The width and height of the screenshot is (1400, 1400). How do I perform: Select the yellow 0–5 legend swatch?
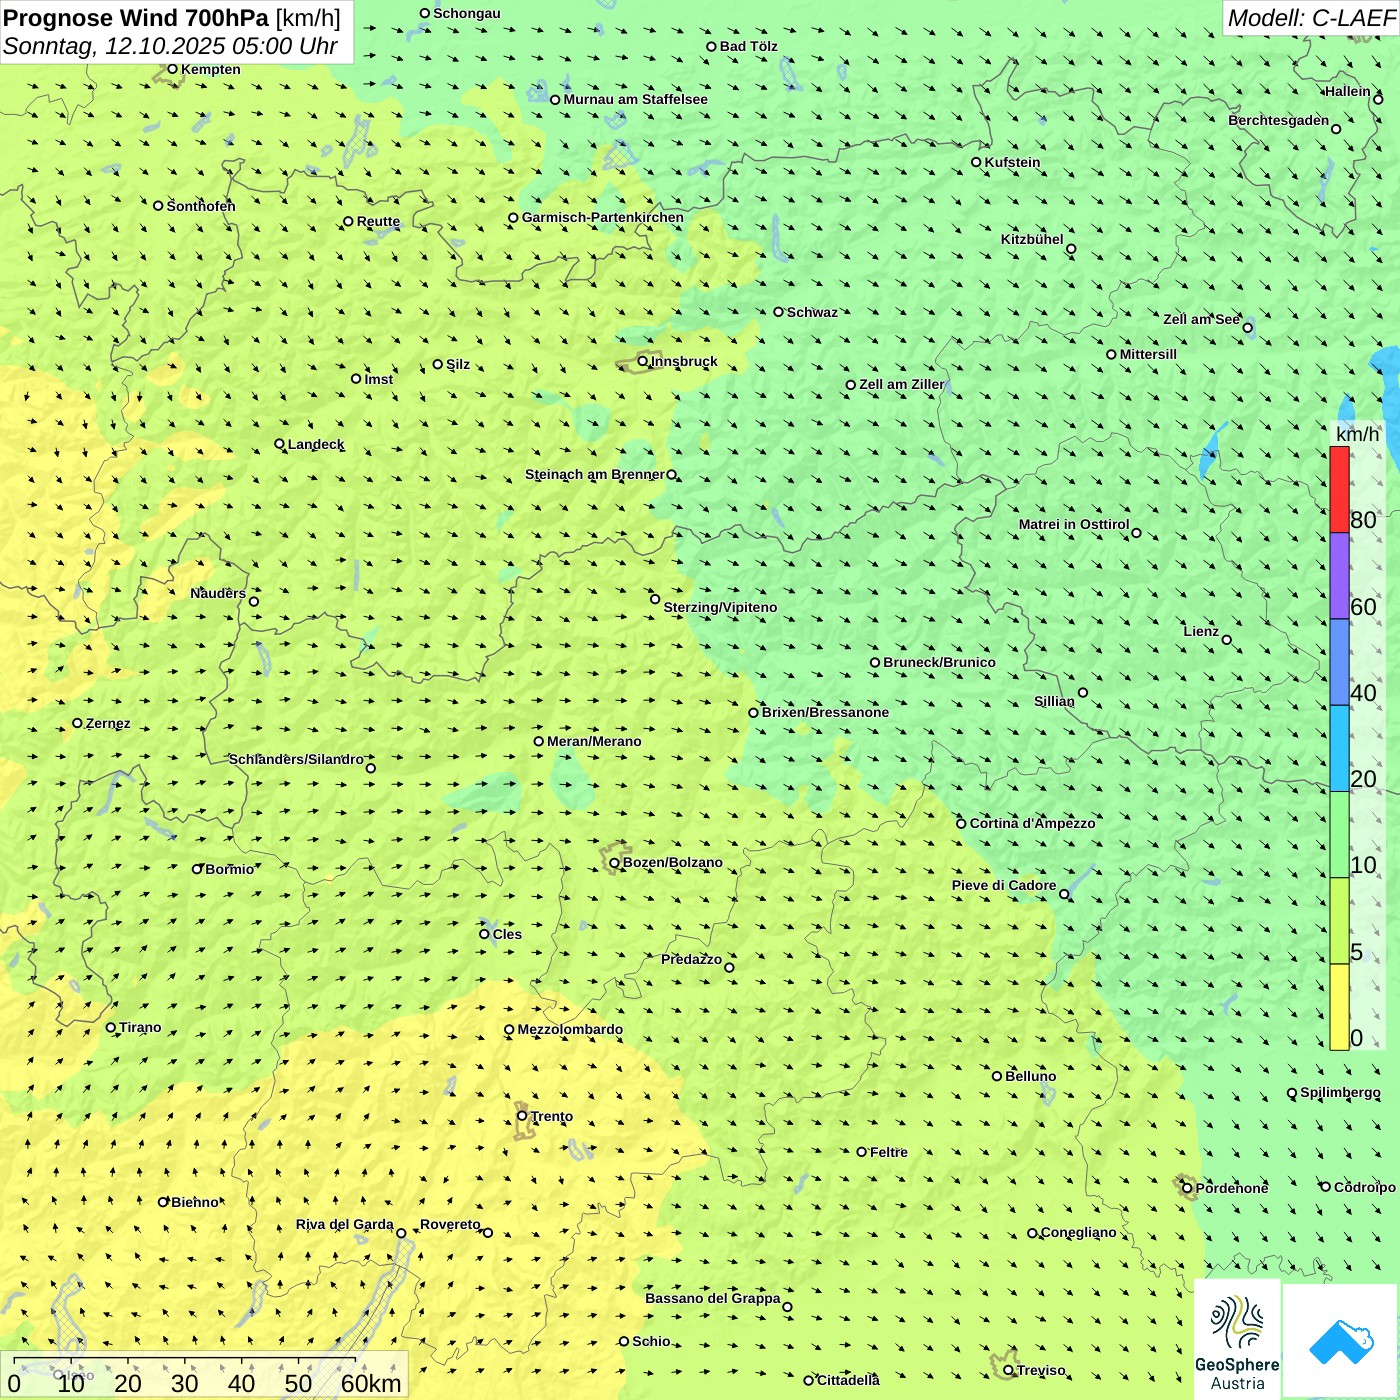(x=1339, y=1007)
